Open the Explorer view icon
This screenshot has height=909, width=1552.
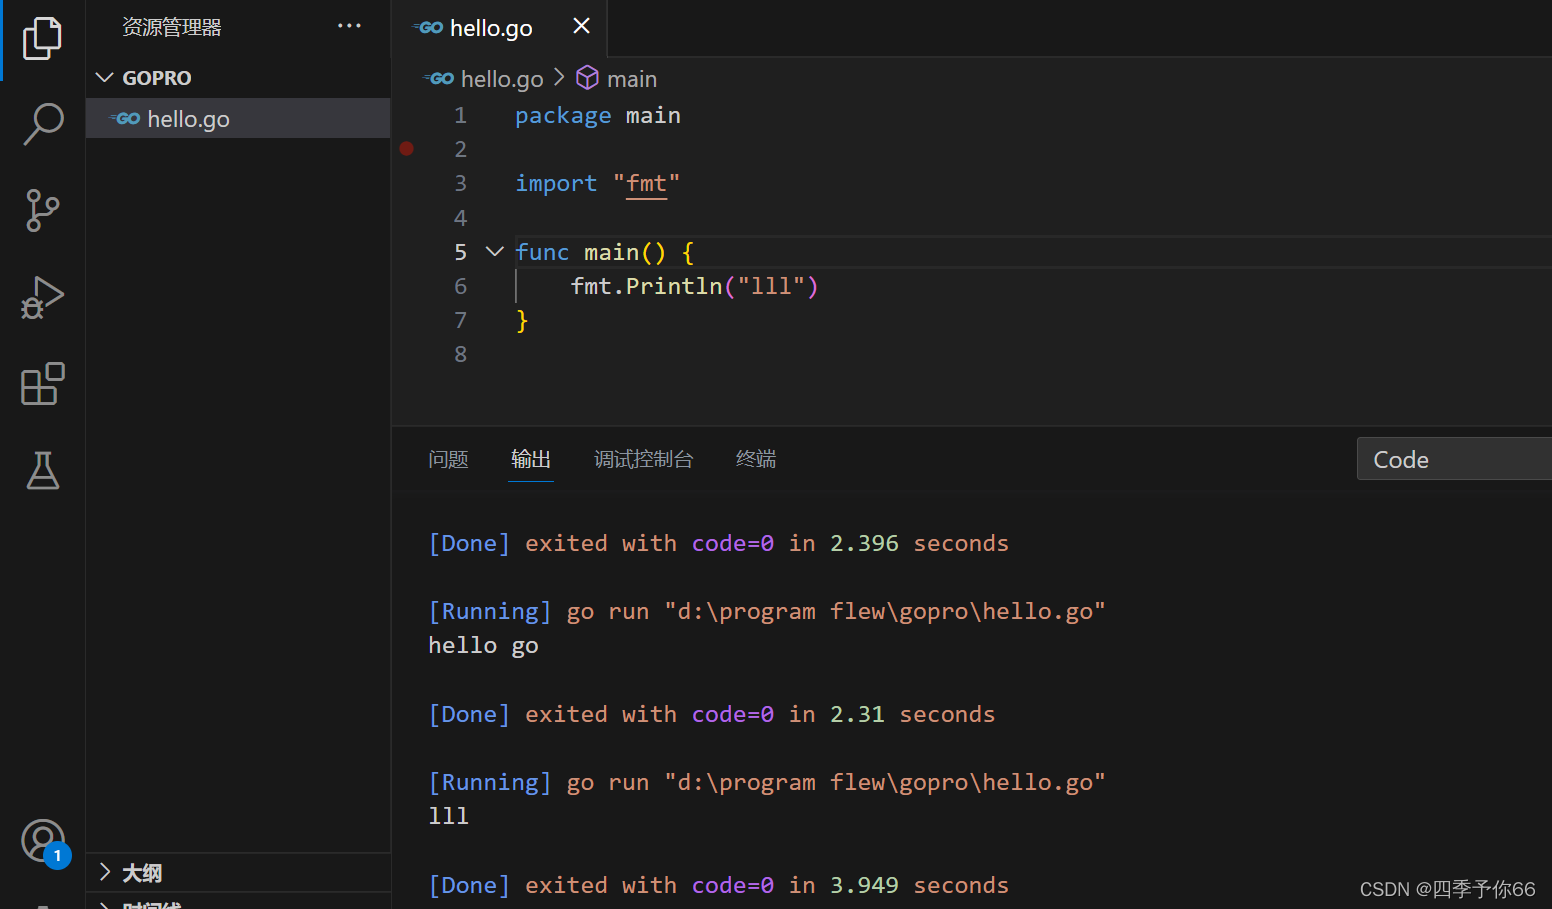[42, 38]
